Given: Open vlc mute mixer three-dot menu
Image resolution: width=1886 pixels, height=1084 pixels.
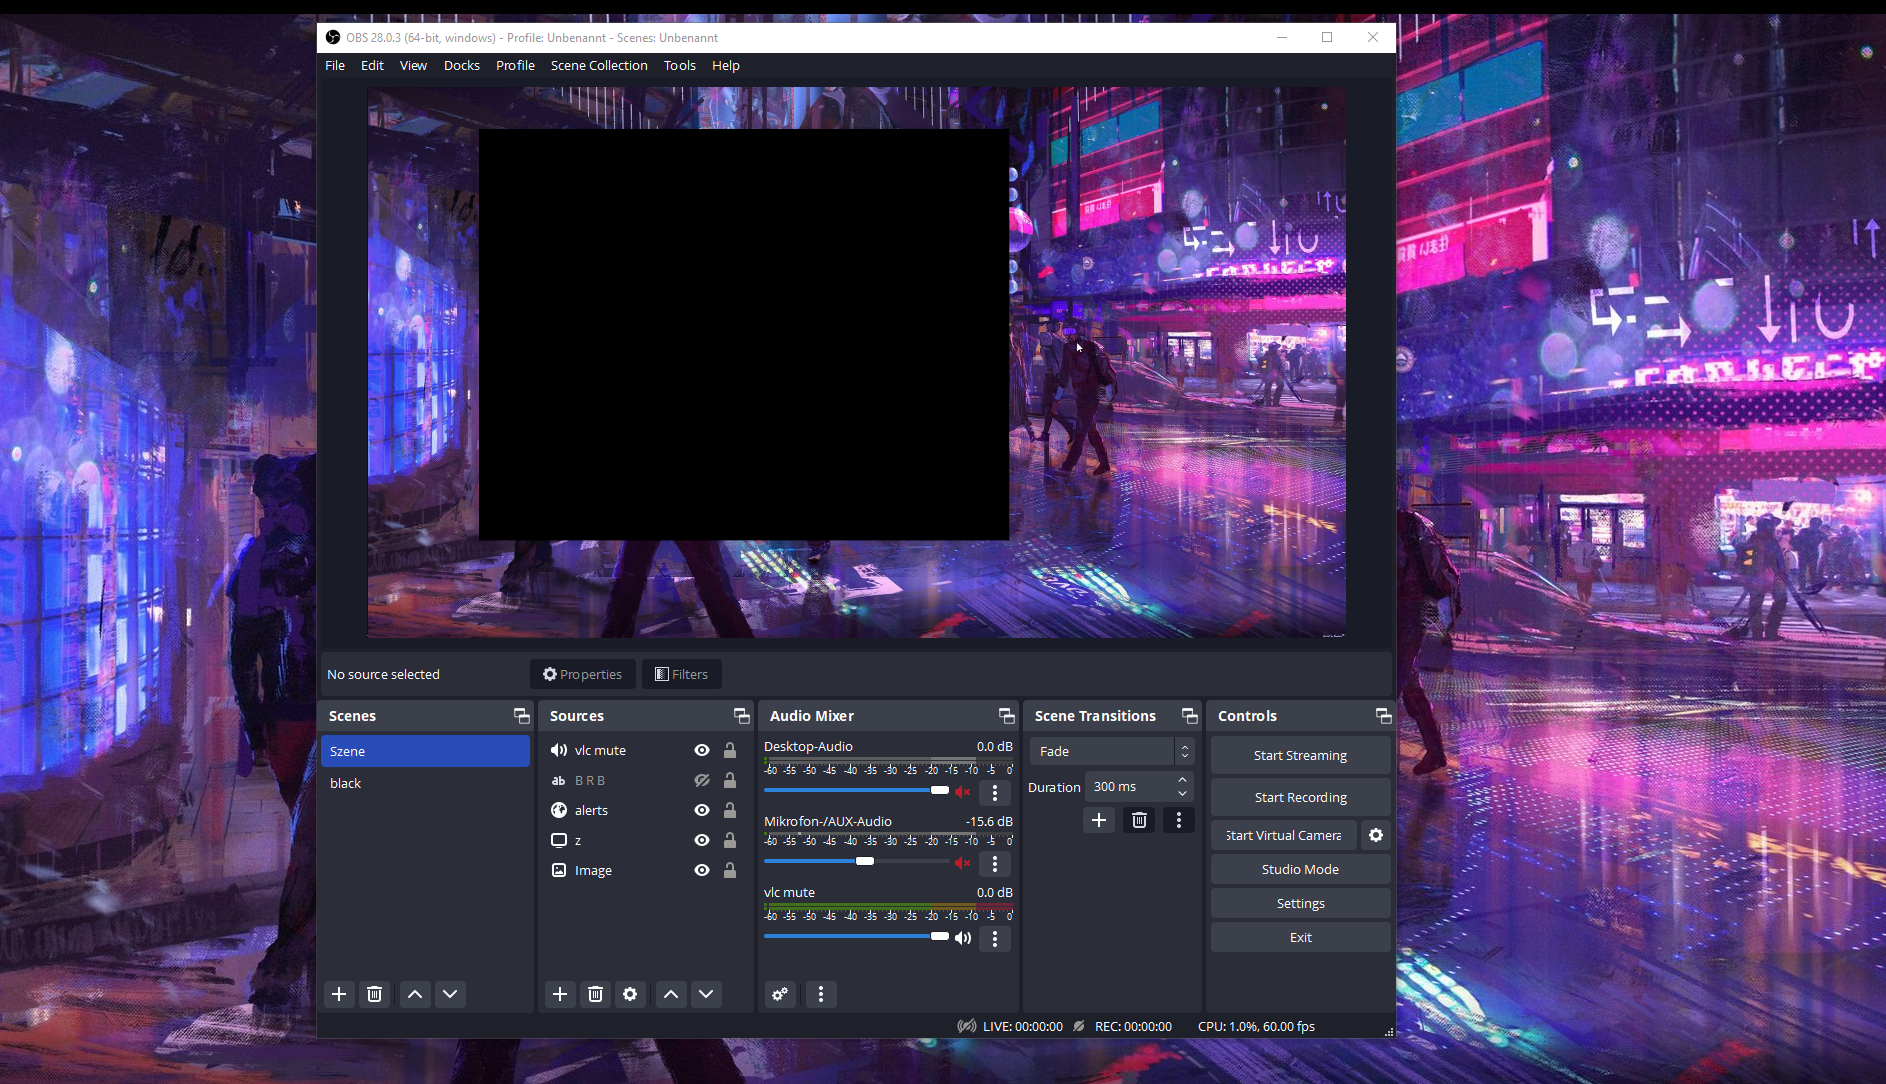Looking at the screenshot, I should click(995, 939).
